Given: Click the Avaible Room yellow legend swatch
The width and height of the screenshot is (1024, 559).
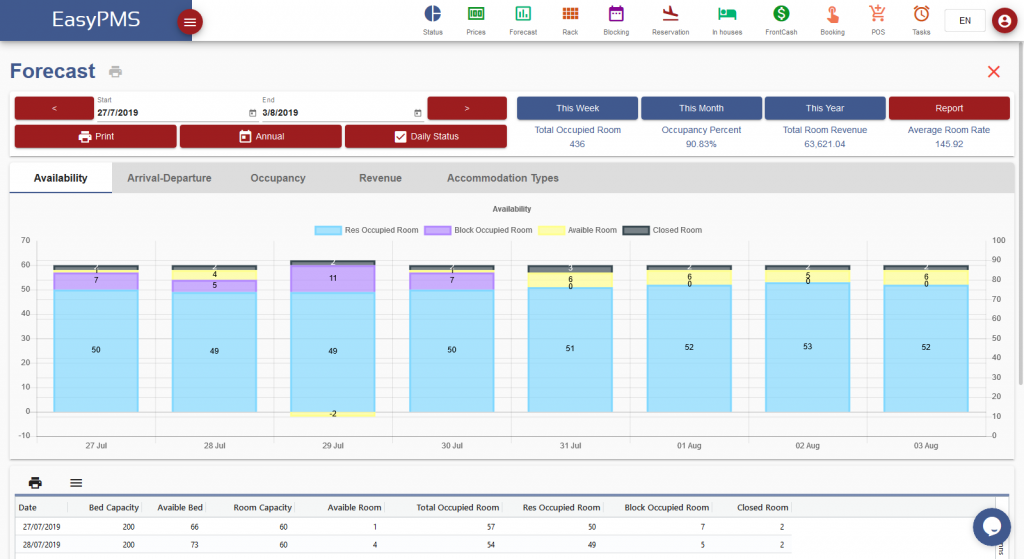Looking at the screenshot, I should tap(552, 230).
